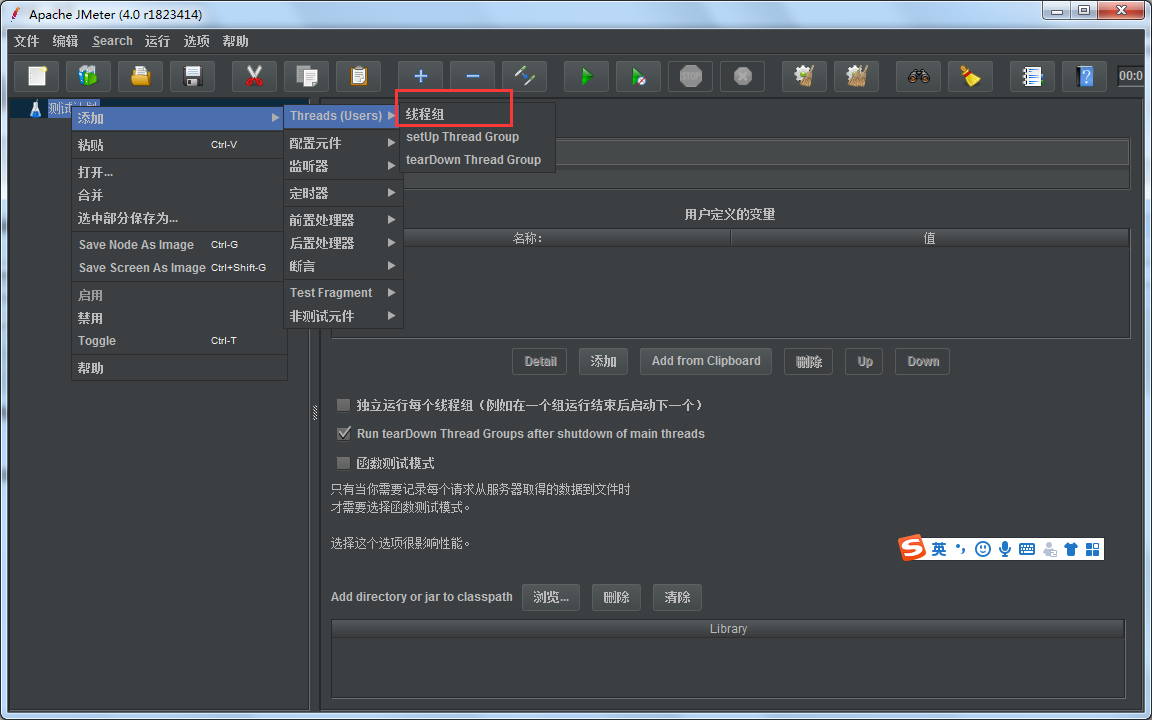Click the Down button
The image size is (1152, 720).
(x=923, y=361)
